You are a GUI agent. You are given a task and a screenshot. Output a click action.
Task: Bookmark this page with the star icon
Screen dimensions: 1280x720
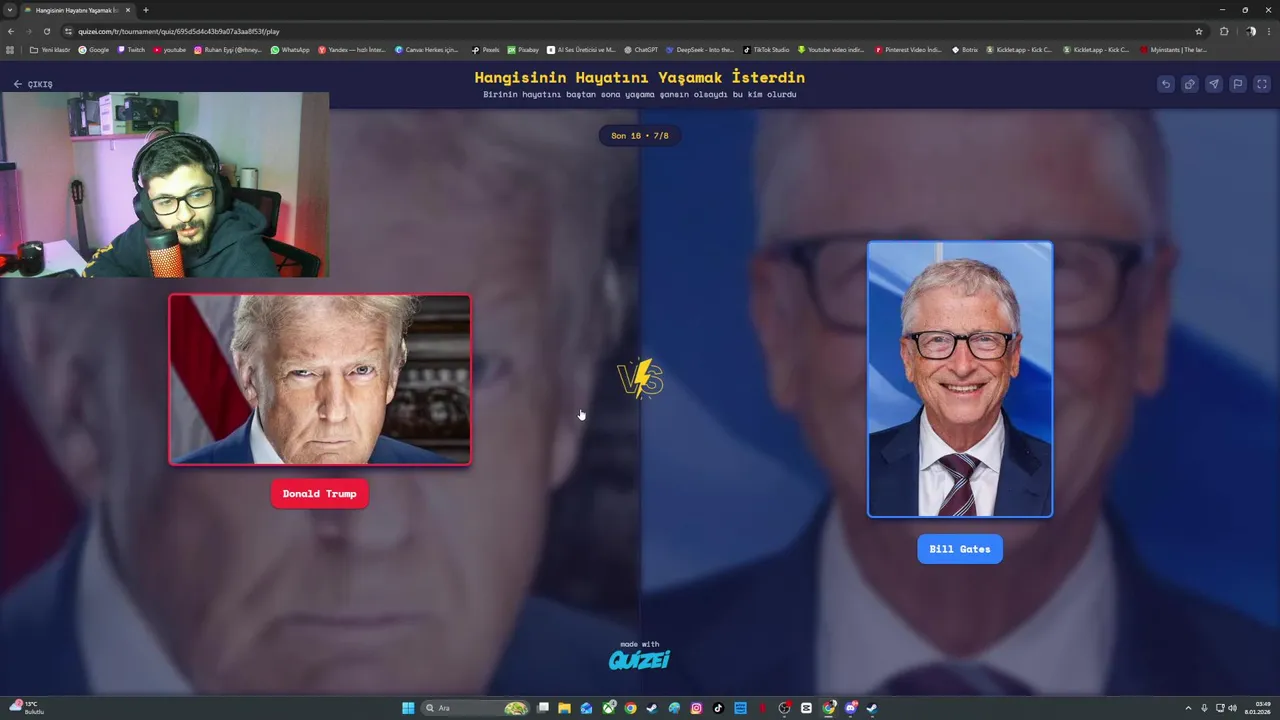coord(1199,31)
